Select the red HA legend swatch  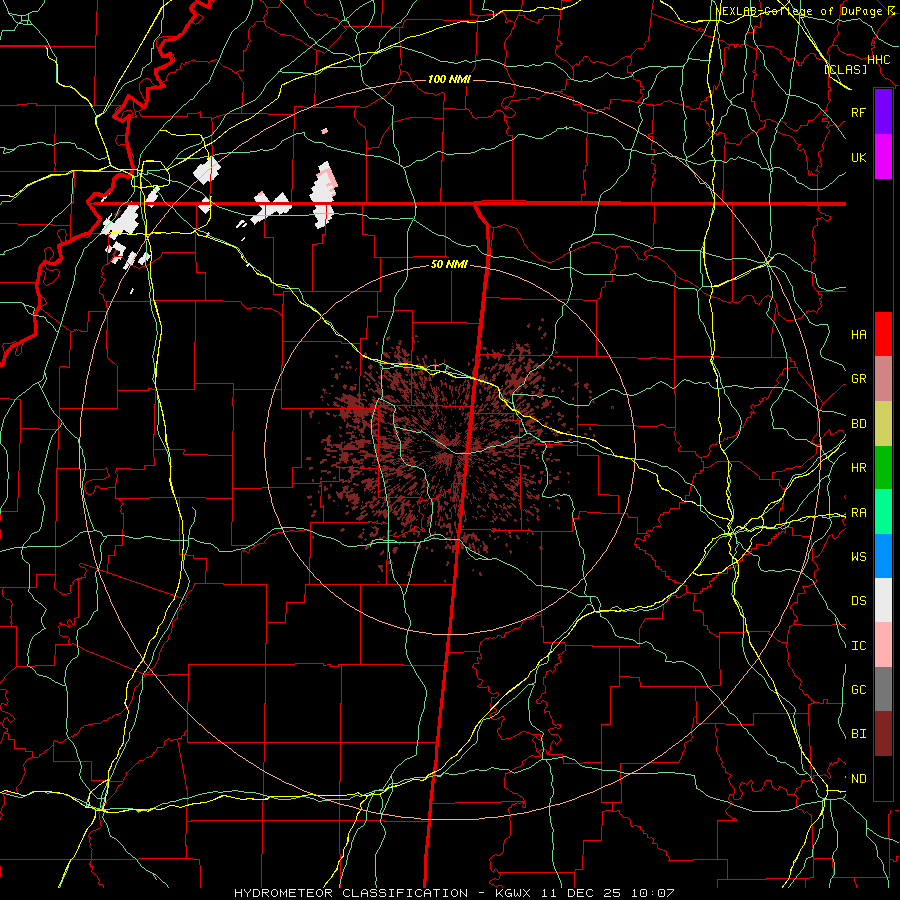click(x=883, y=334)
